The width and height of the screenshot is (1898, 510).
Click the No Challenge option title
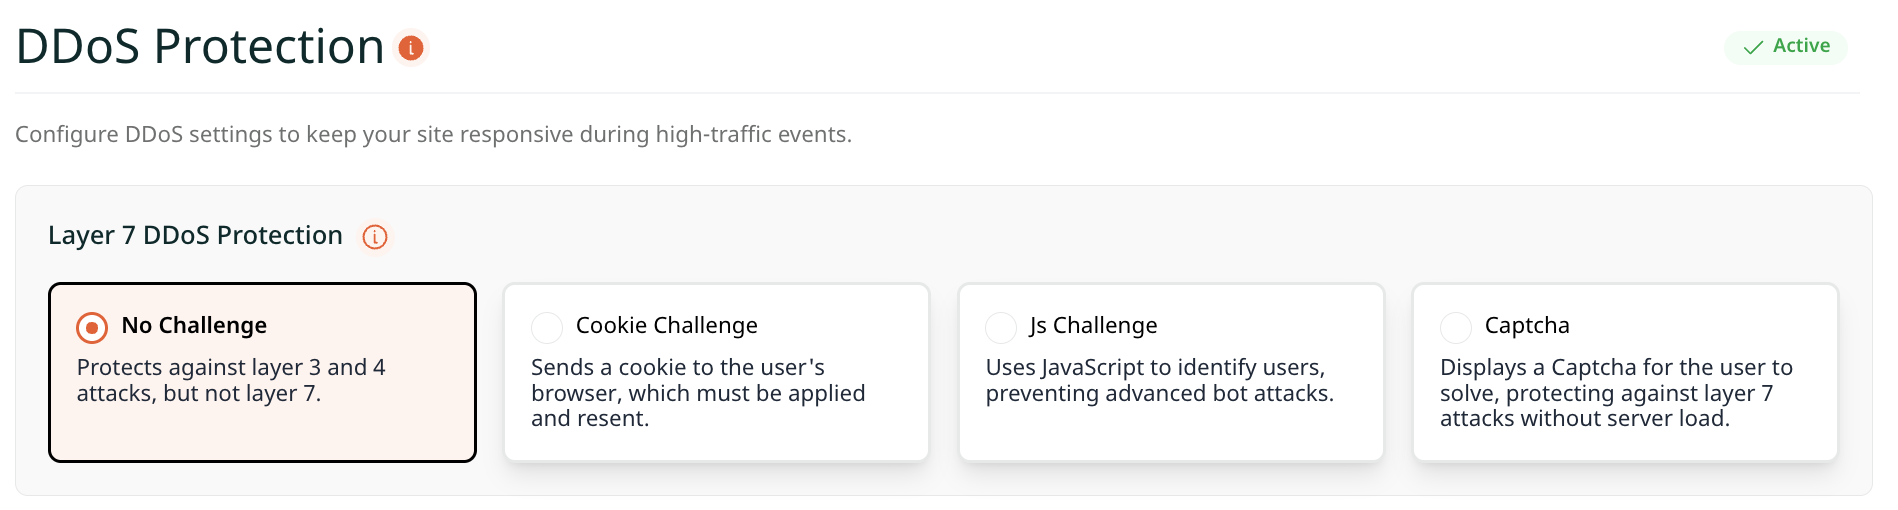194,326
